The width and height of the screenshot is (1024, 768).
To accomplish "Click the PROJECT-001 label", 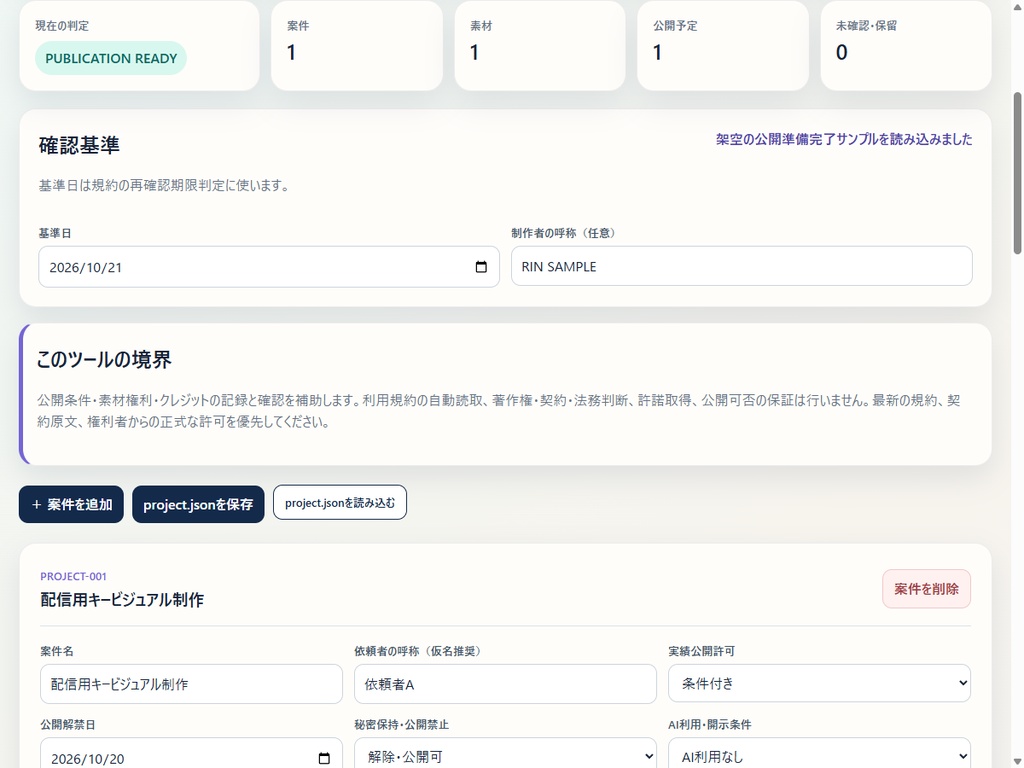I will (x=73, y=576).
